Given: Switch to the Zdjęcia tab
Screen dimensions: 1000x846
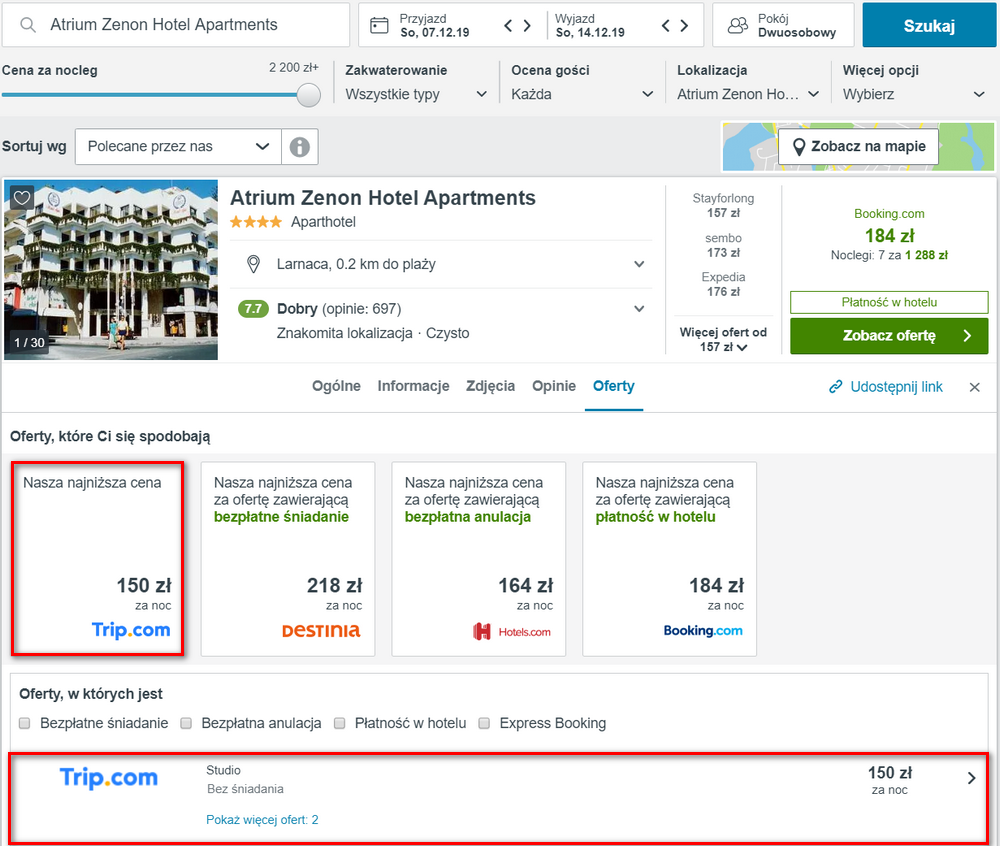Looking at the screenshot, I should point(490,386).
